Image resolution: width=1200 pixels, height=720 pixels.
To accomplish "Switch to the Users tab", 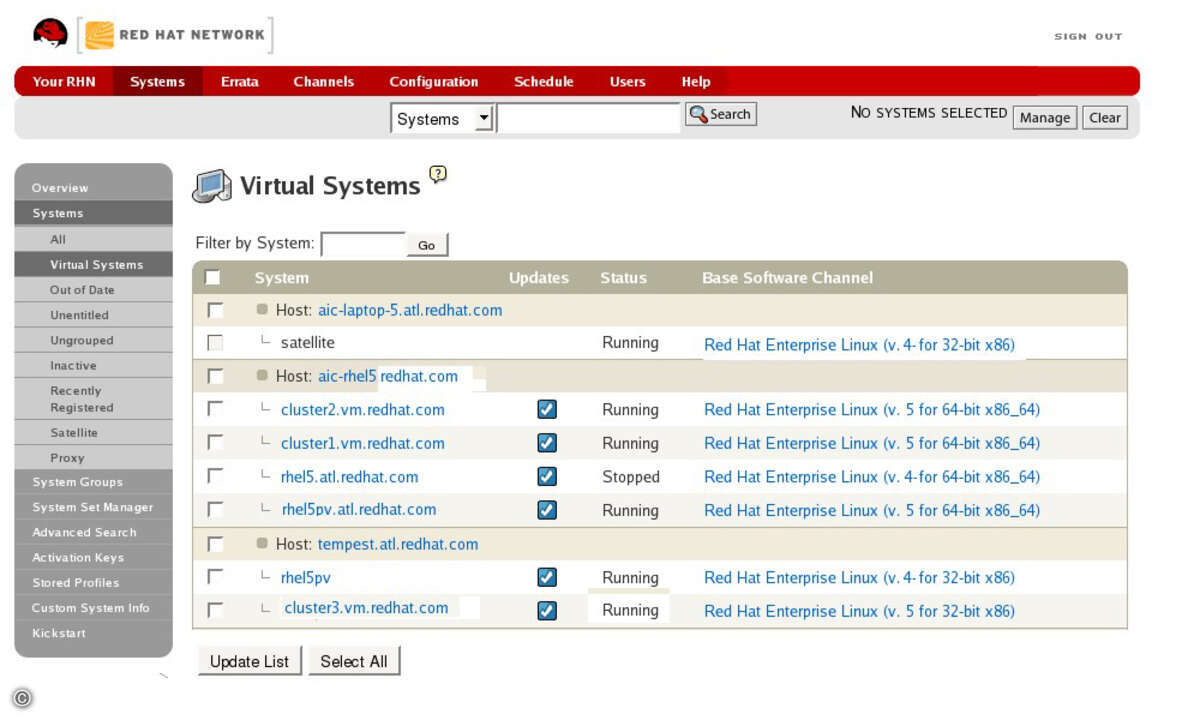I will pos(628,82).
